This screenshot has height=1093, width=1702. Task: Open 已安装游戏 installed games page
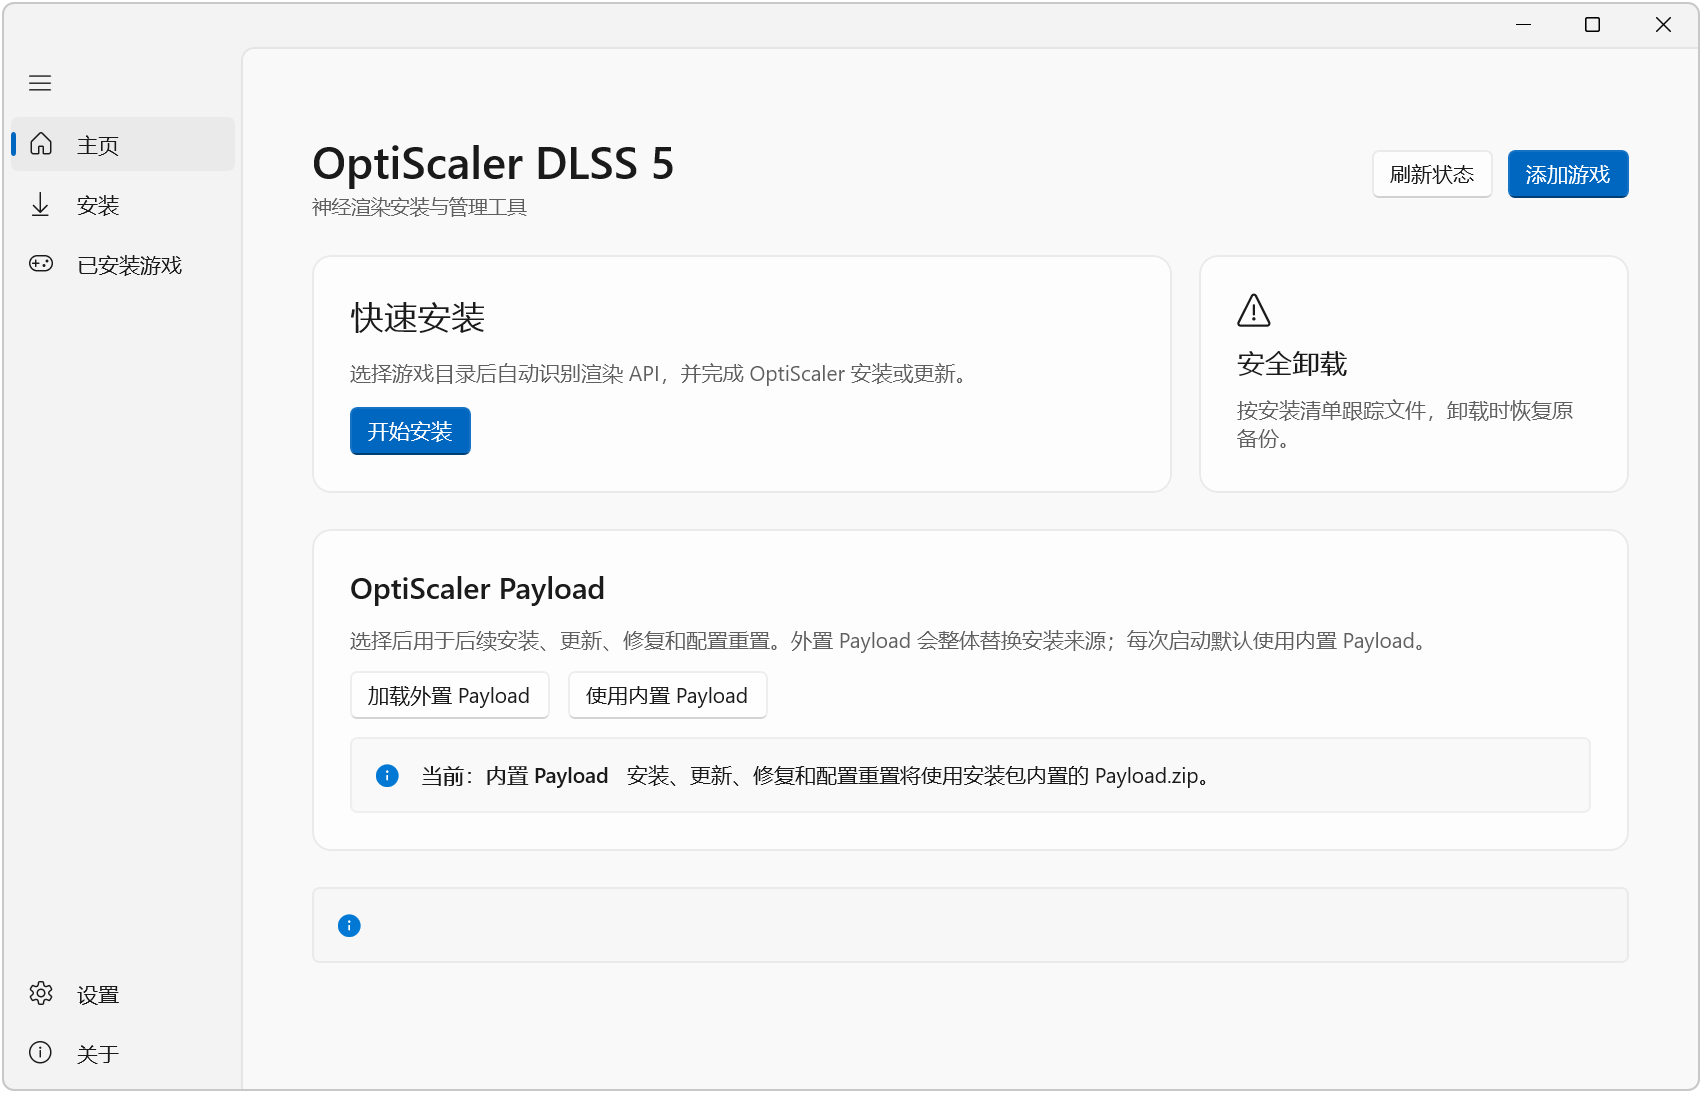pyautogui.click(x=123, y=265)
